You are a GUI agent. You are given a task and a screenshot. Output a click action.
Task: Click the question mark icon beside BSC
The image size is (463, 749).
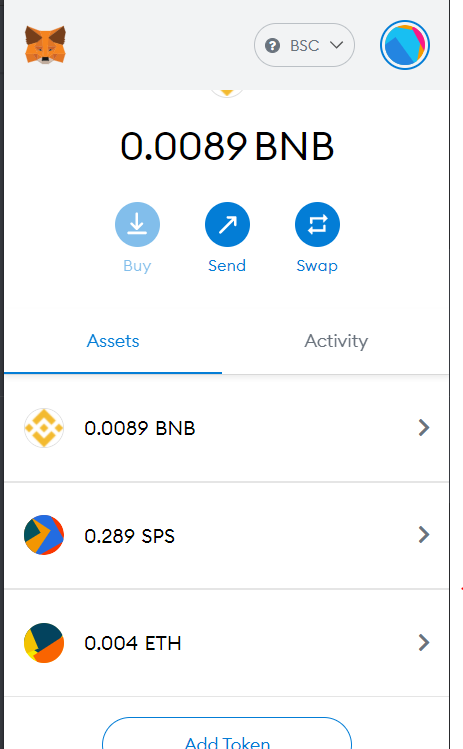click(x=272, y=45)
